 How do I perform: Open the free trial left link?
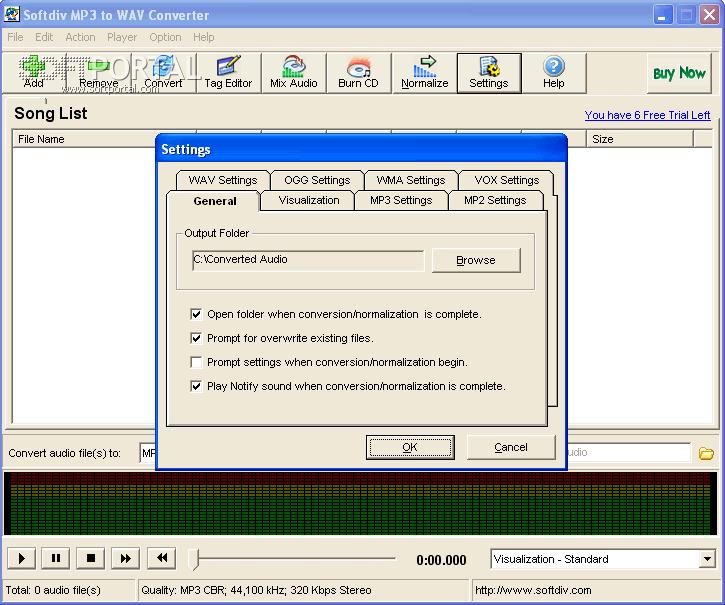pos(647,115)
